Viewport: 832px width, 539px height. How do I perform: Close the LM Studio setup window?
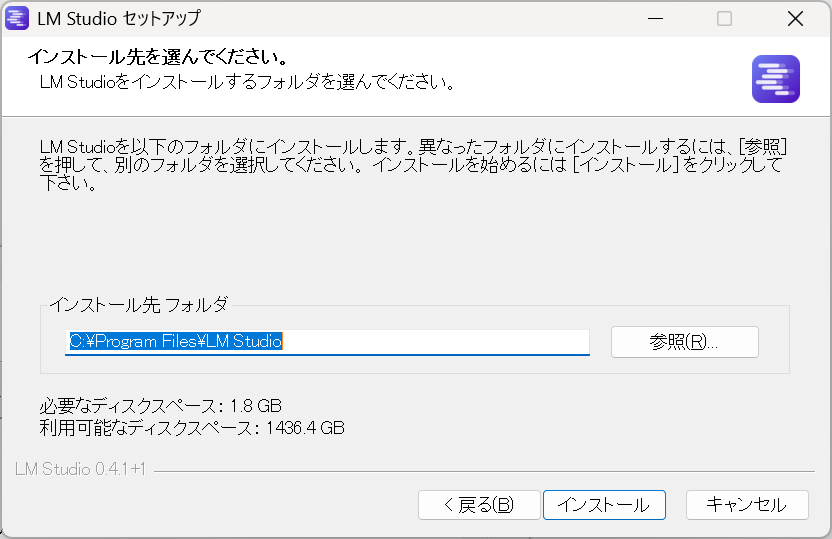tap(795, 18)
